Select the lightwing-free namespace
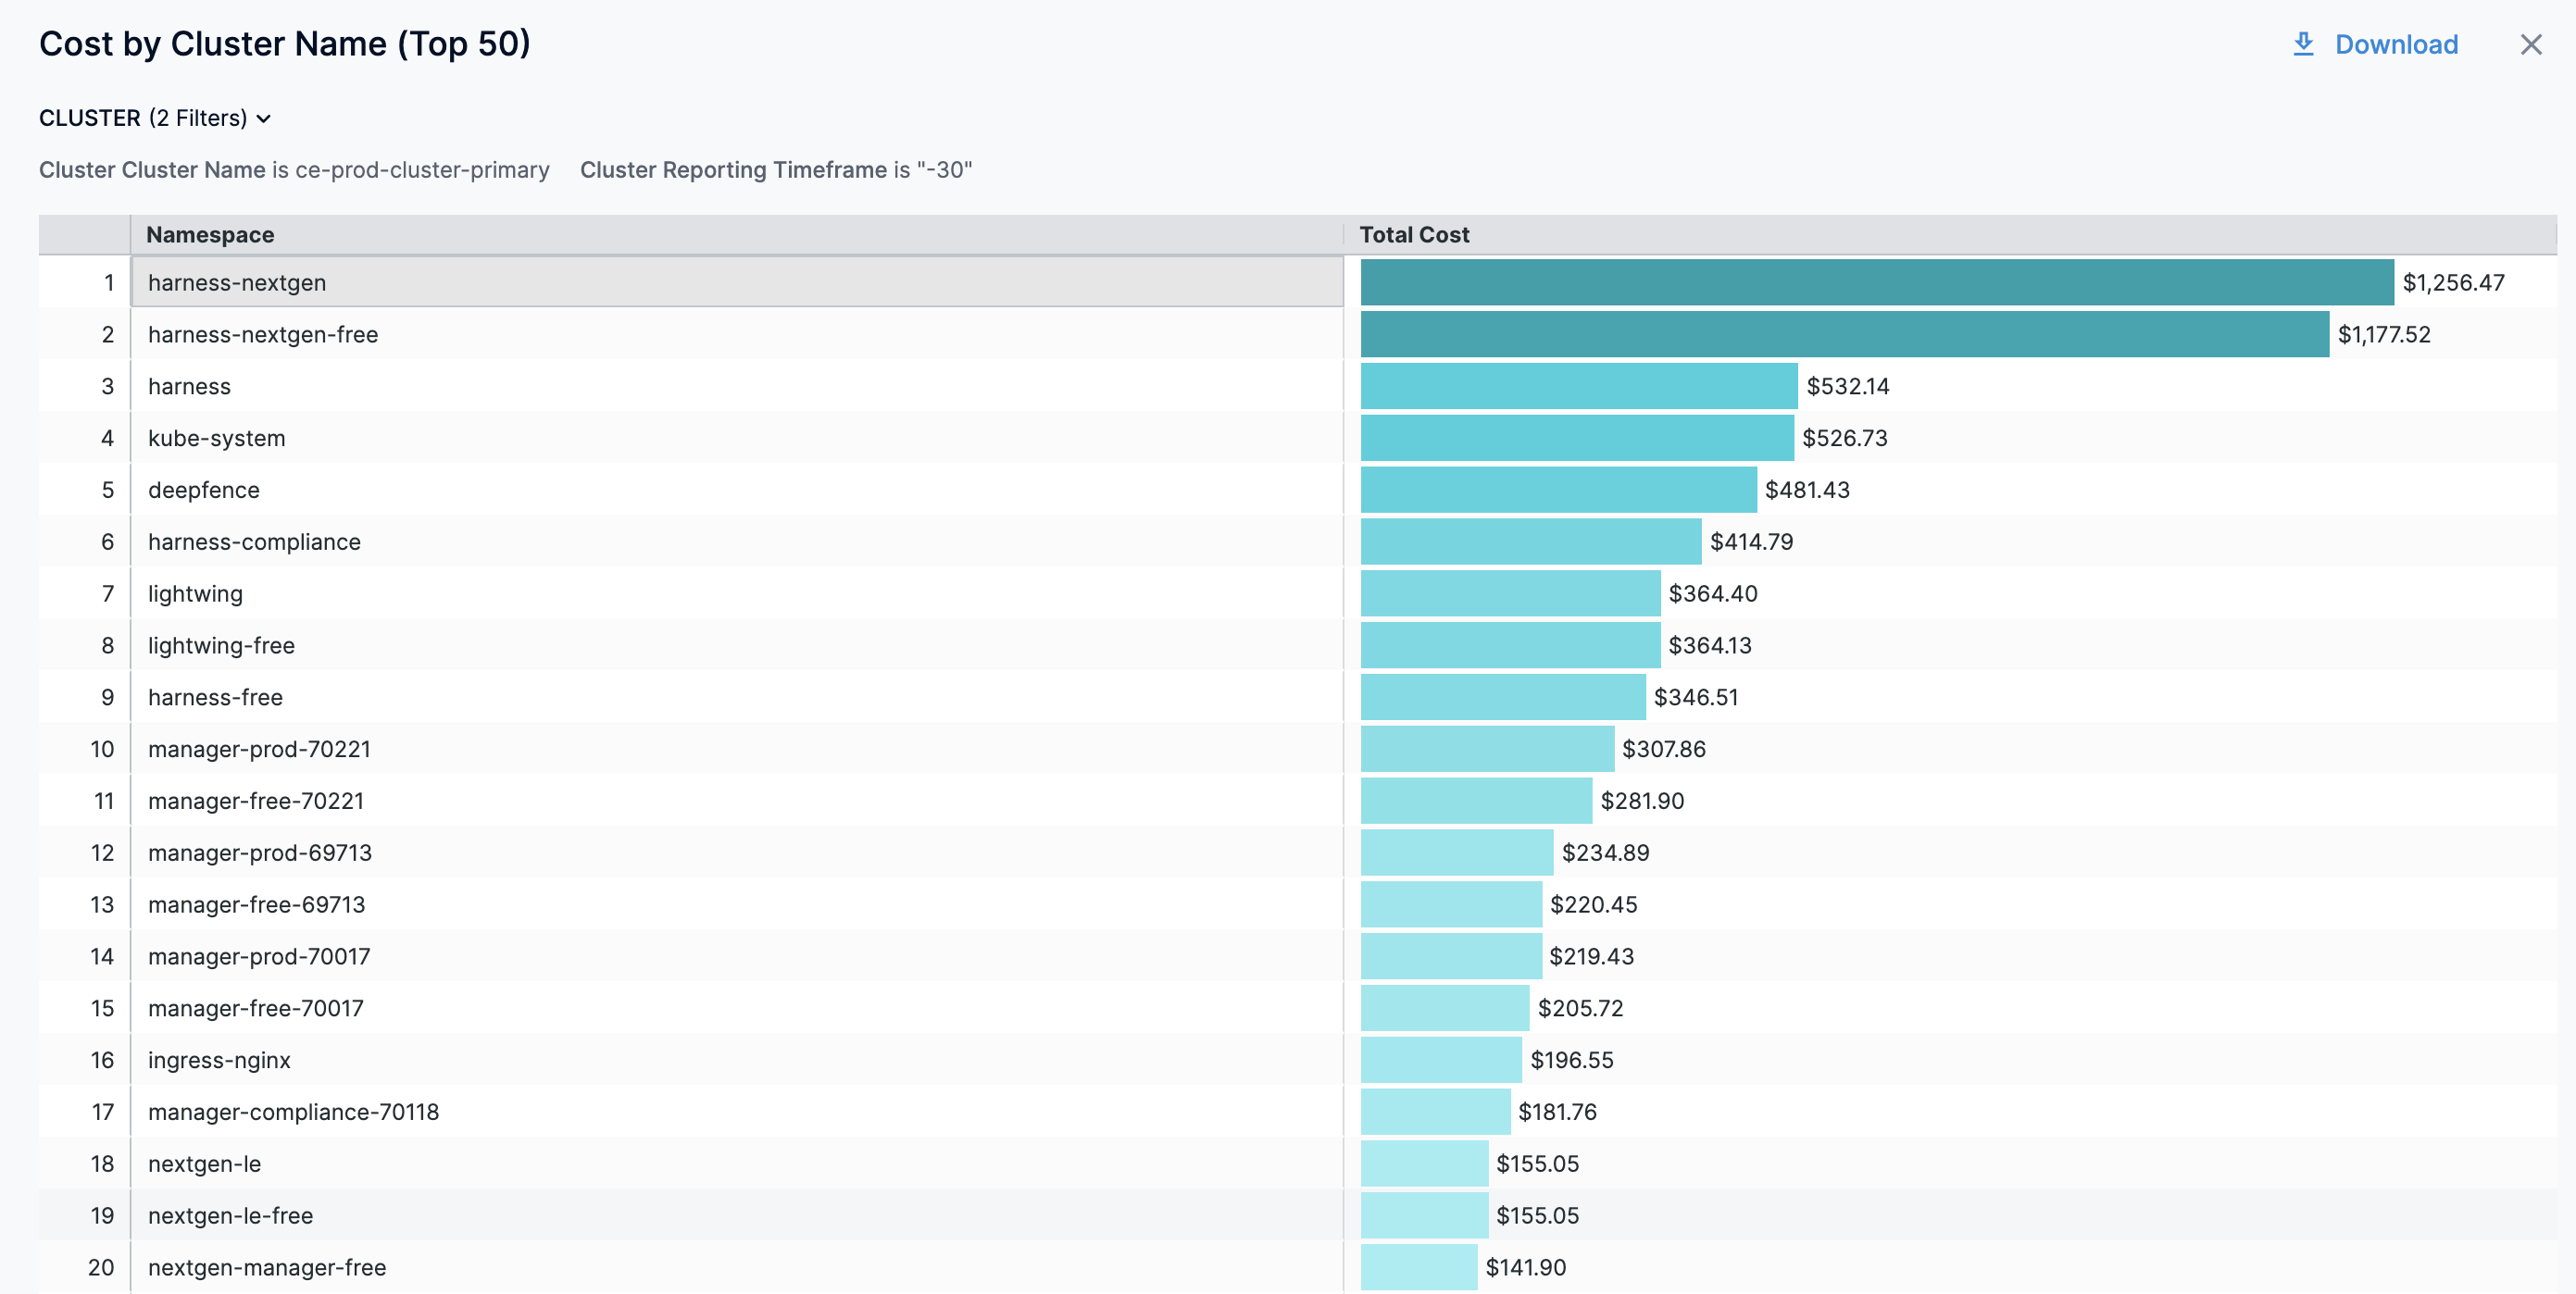This screenshot has width=2576, height=1294. [x=221, y=646]
